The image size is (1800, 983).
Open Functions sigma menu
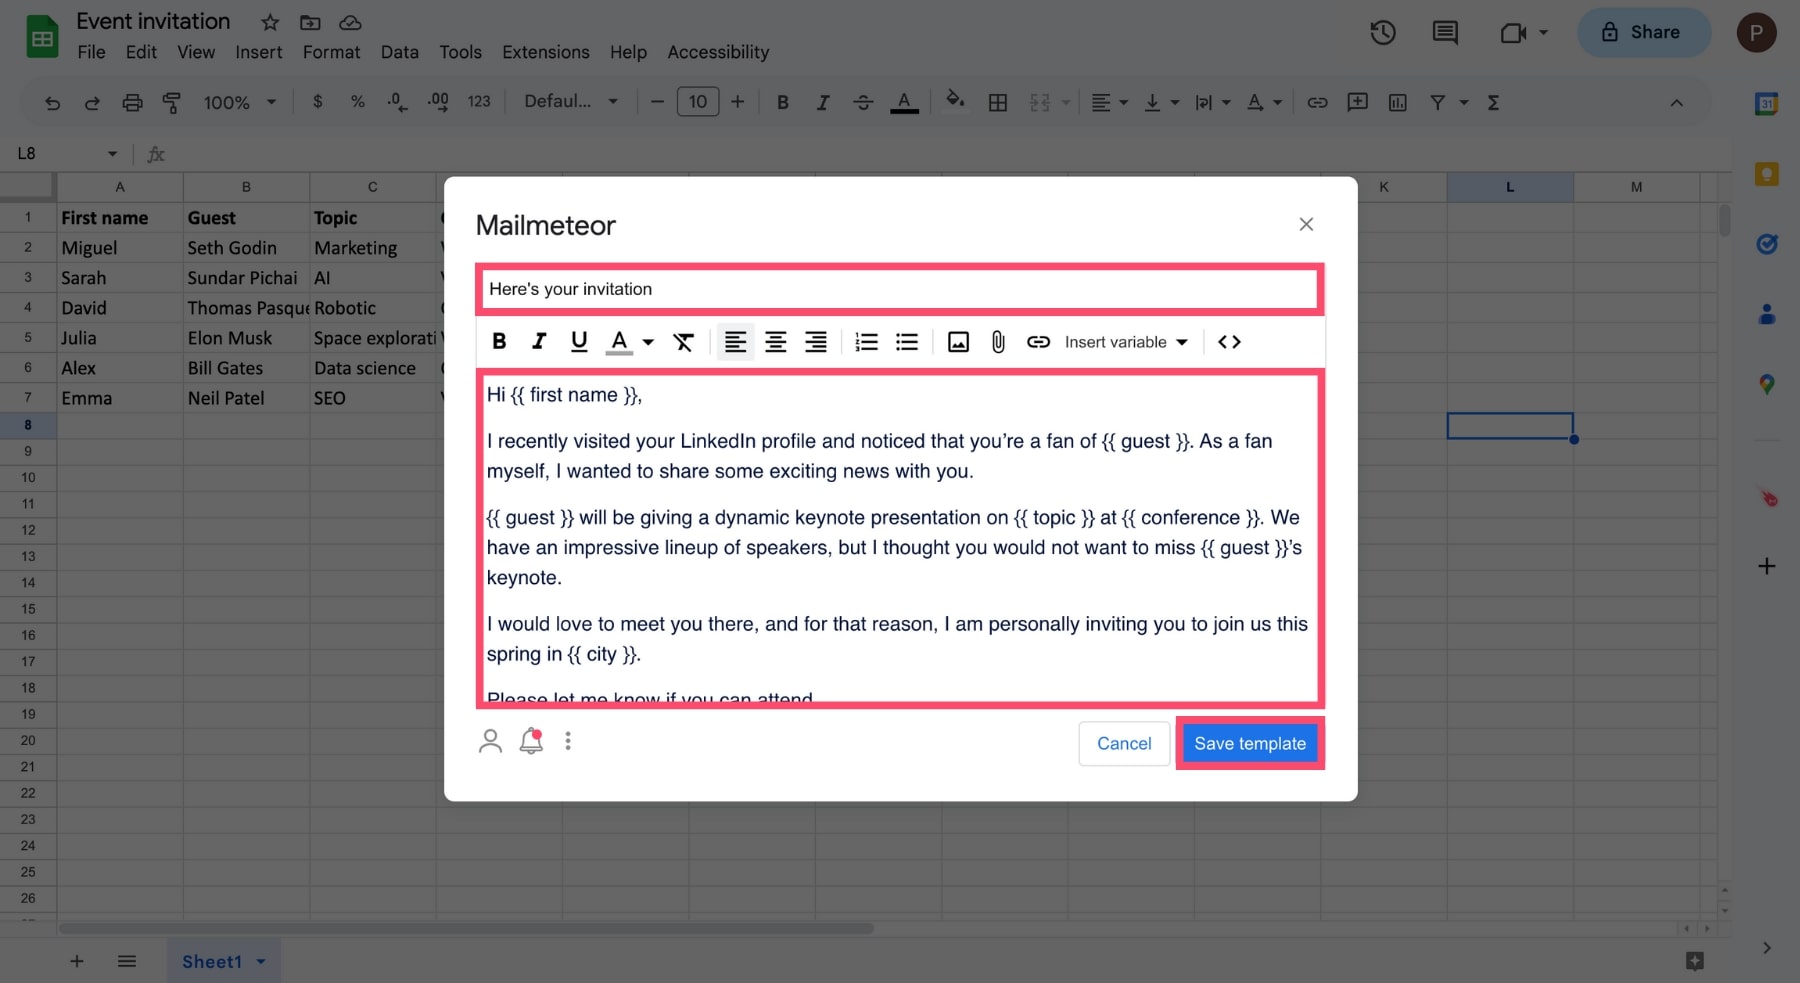click(x=1493, y=102)
